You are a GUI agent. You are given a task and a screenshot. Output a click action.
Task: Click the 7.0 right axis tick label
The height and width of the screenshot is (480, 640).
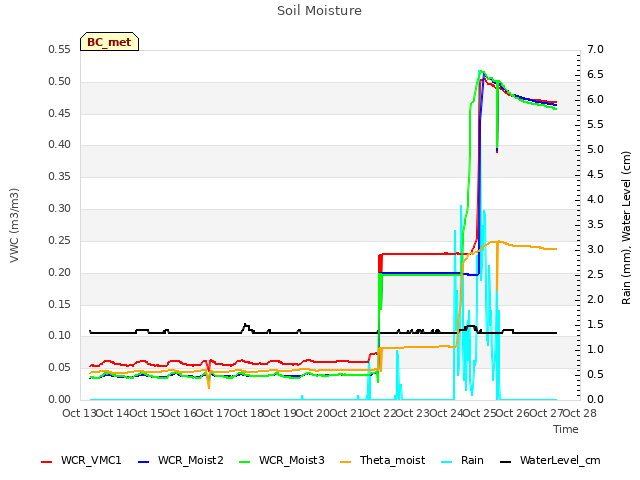(x=596, y=49)
